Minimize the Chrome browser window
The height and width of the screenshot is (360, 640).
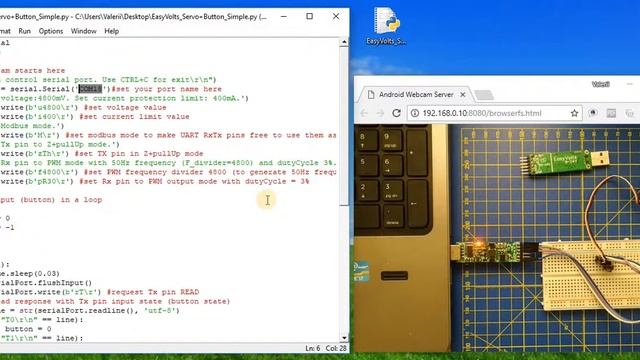click(x=629, y=84)
